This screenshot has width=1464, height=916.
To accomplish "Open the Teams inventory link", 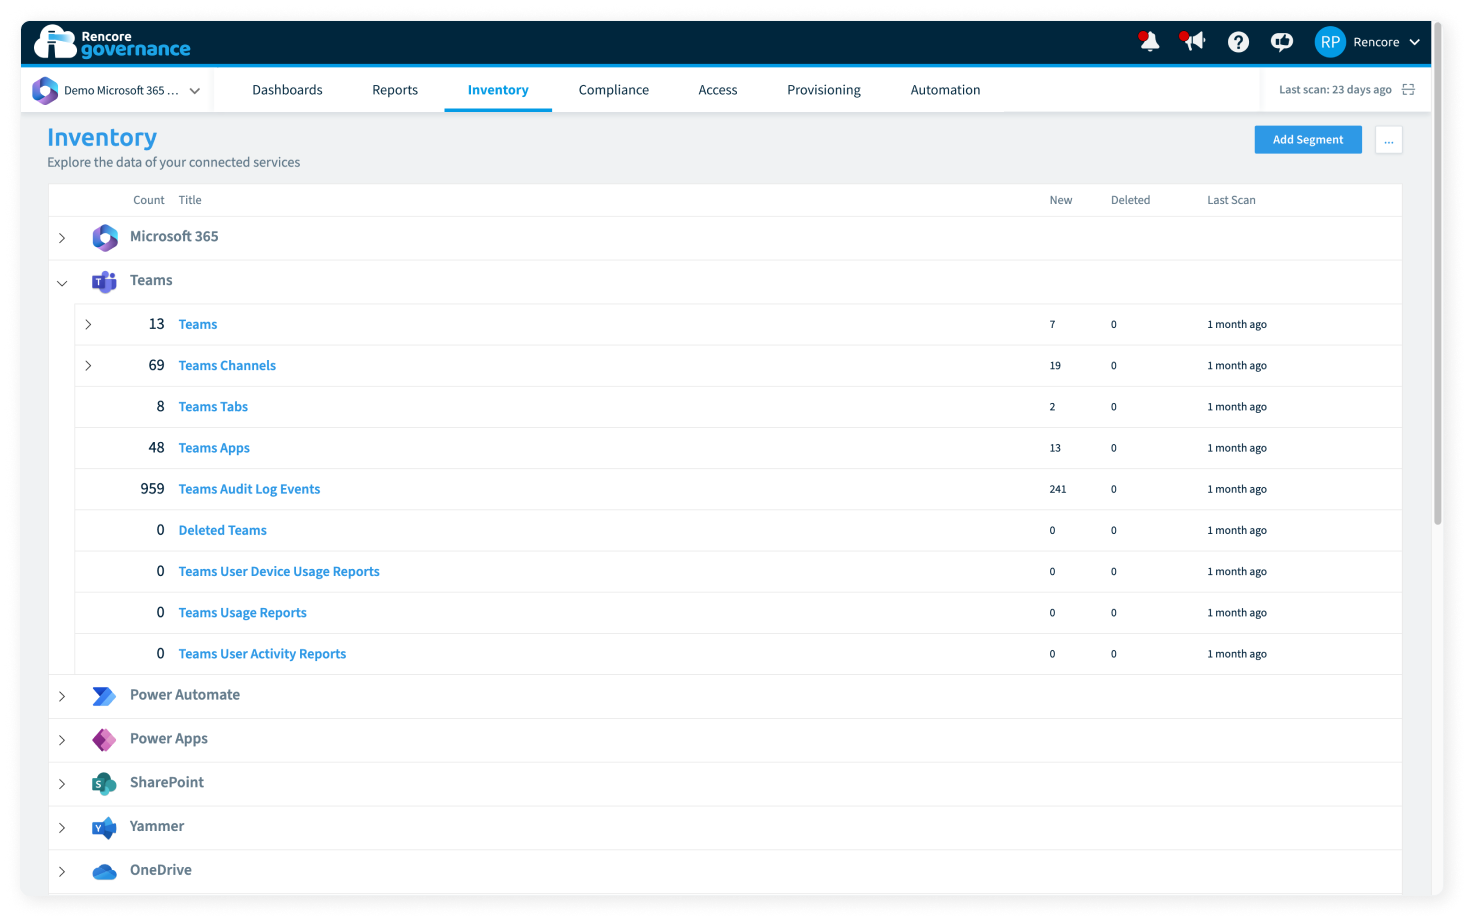I will click(x=198, y=325).
